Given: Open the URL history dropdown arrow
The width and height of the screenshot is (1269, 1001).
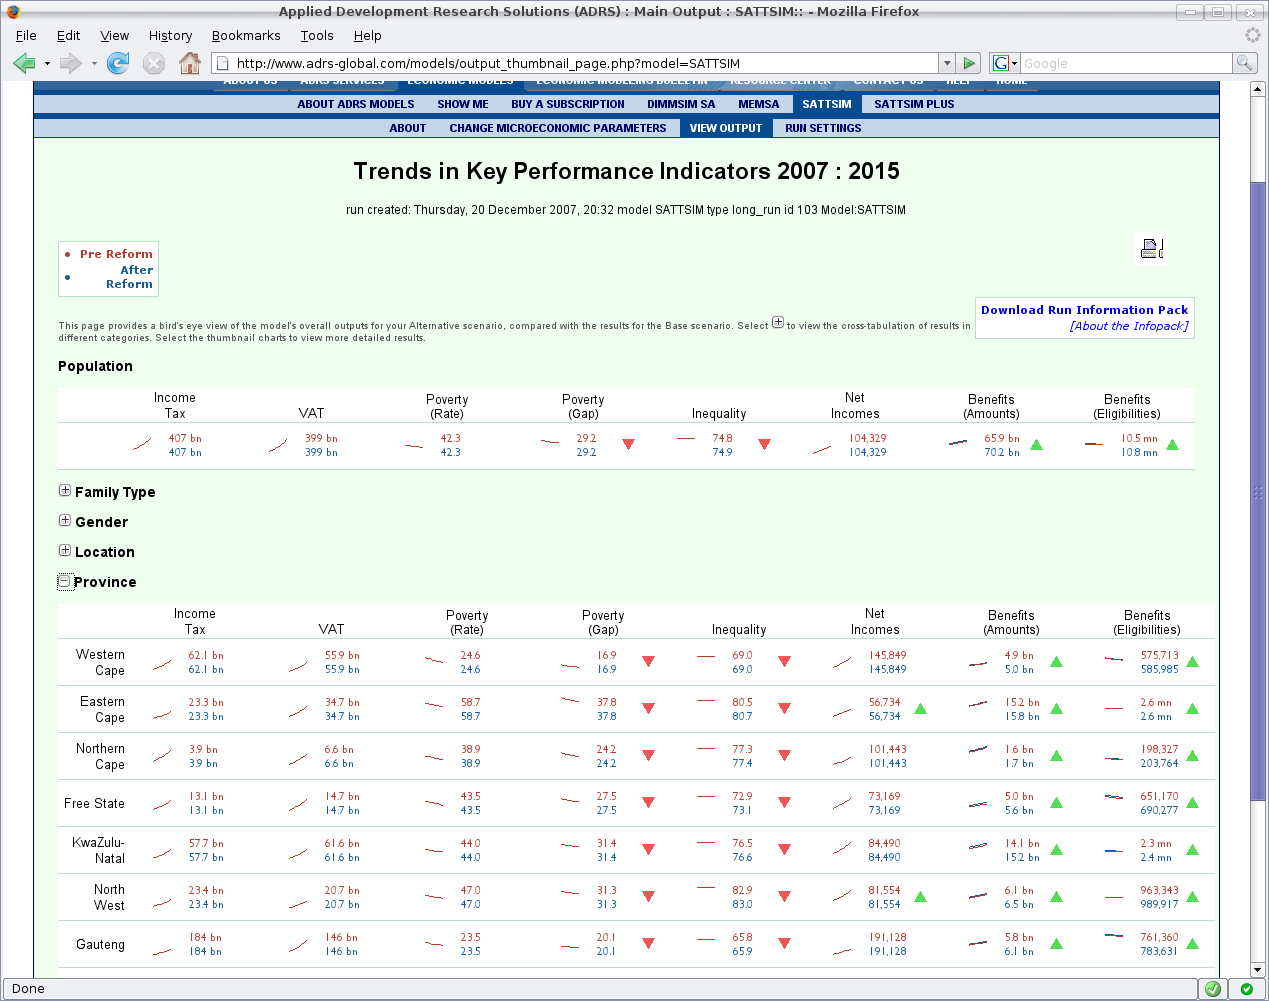Looking at the screenshot, I should point(947,64).
